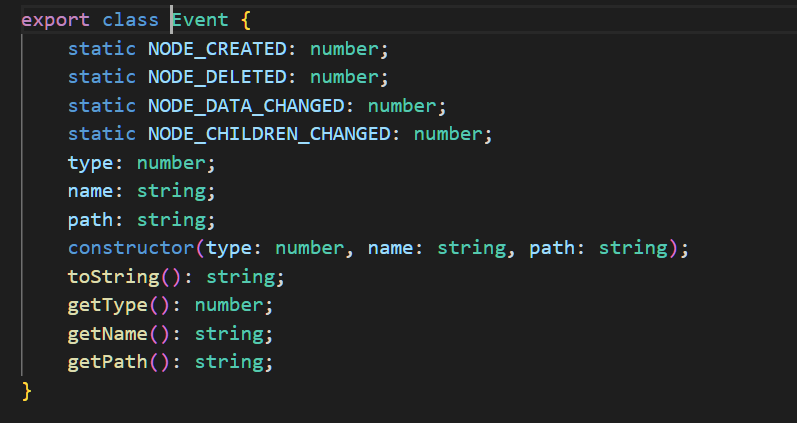Click the path parameter inside the constructor
Viewport: 797px width, 423px height.
(x=552, y=247)
